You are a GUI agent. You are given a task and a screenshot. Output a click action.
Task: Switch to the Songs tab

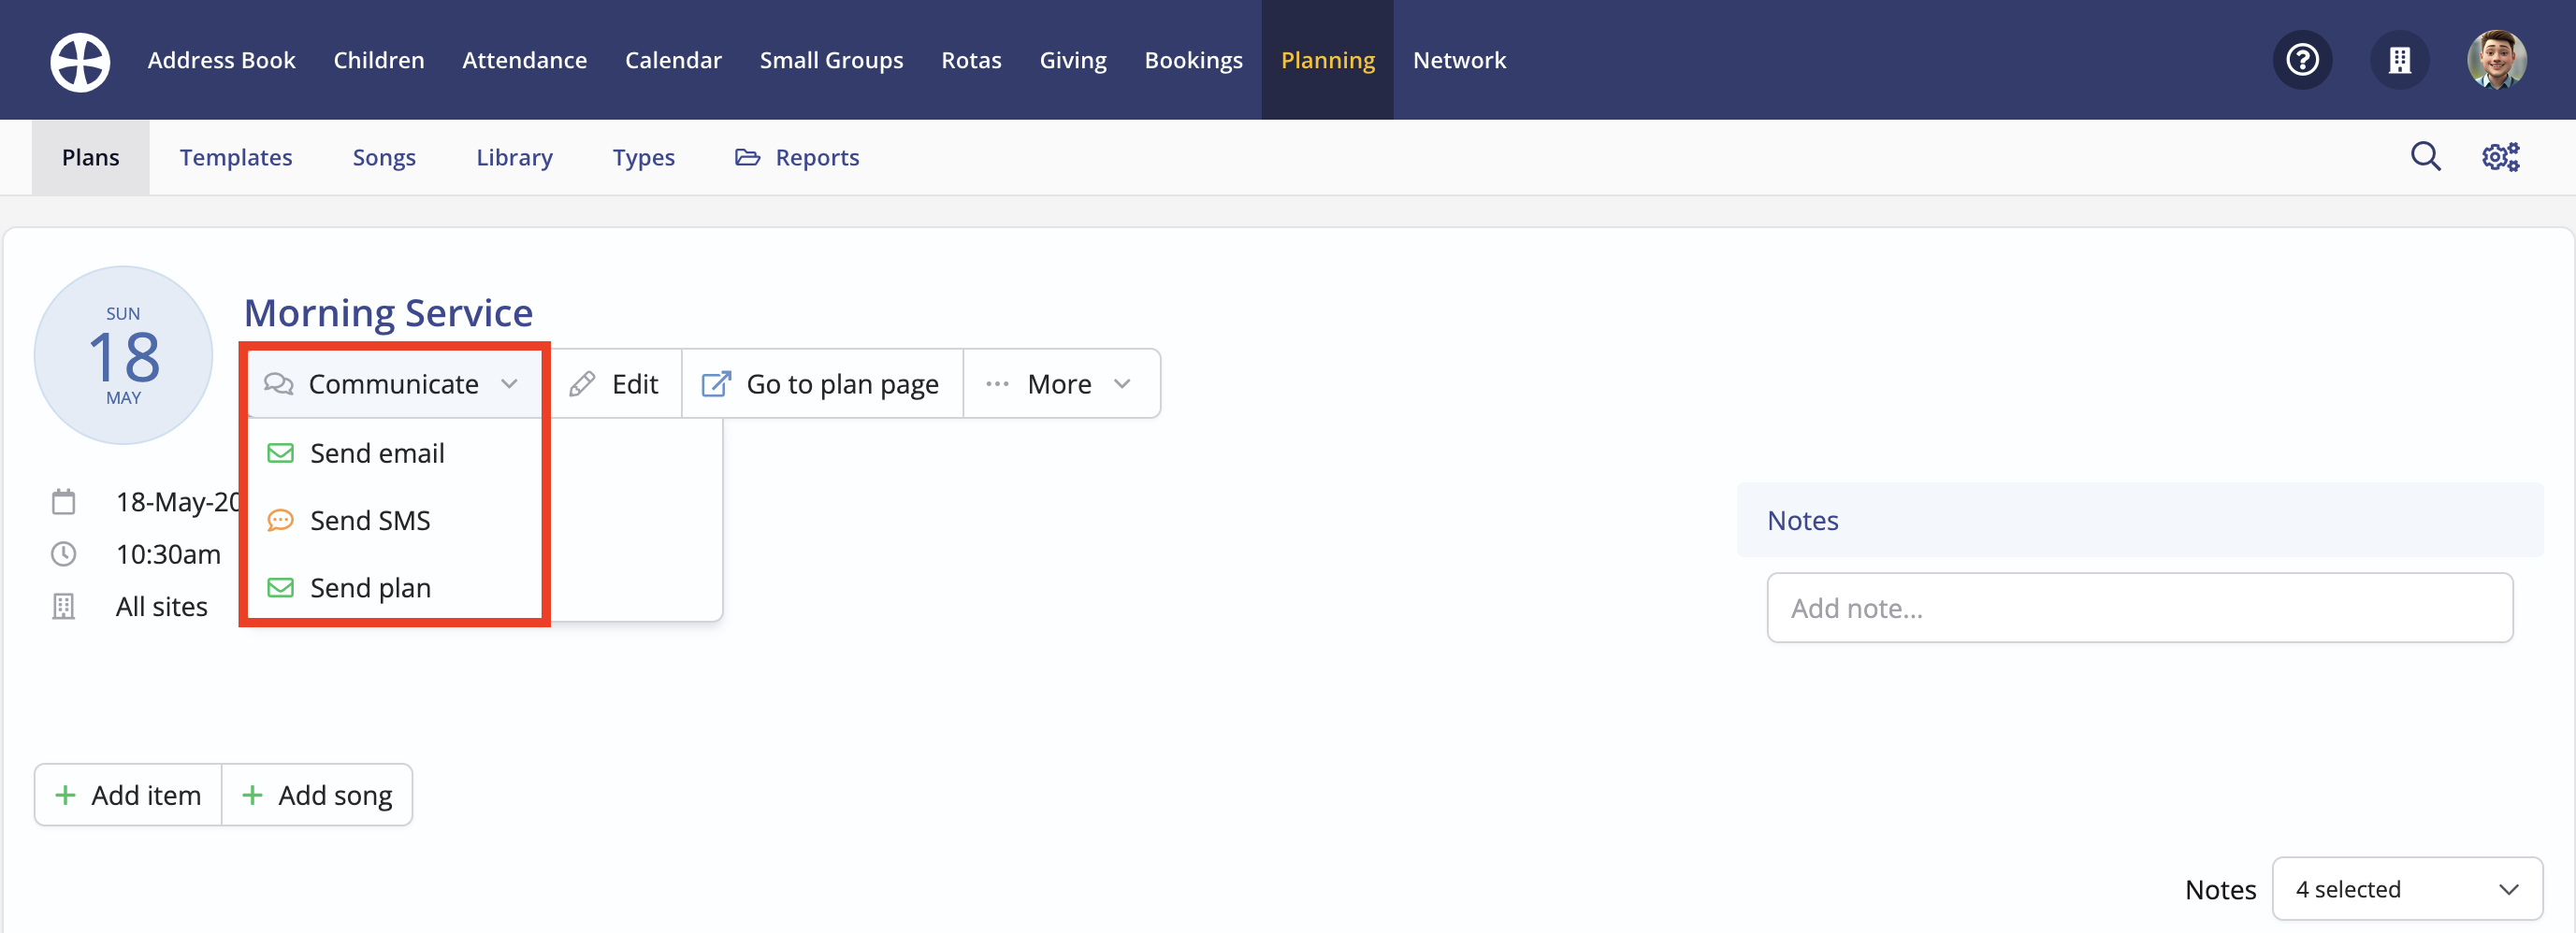384,157
